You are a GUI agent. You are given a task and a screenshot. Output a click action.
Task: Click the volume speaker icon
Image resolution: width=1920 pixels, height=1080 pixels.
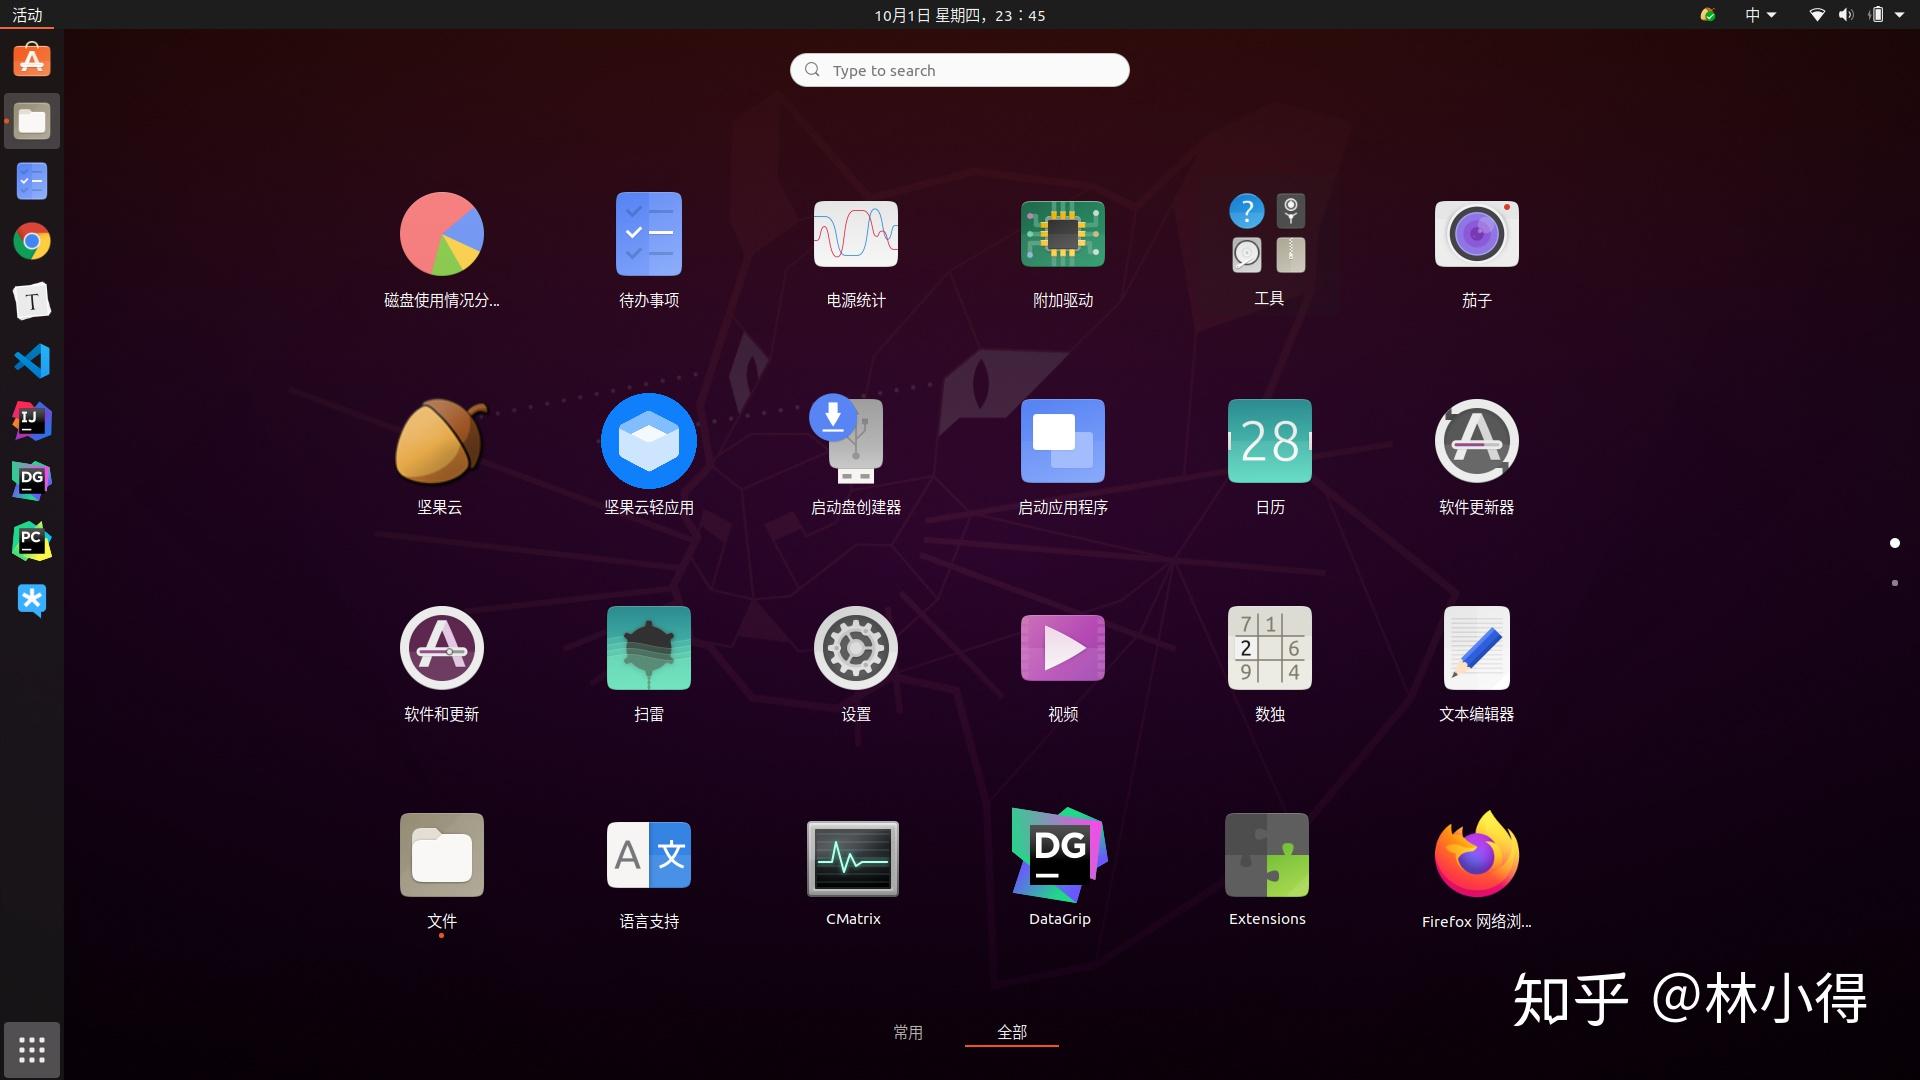(1846, 15)
